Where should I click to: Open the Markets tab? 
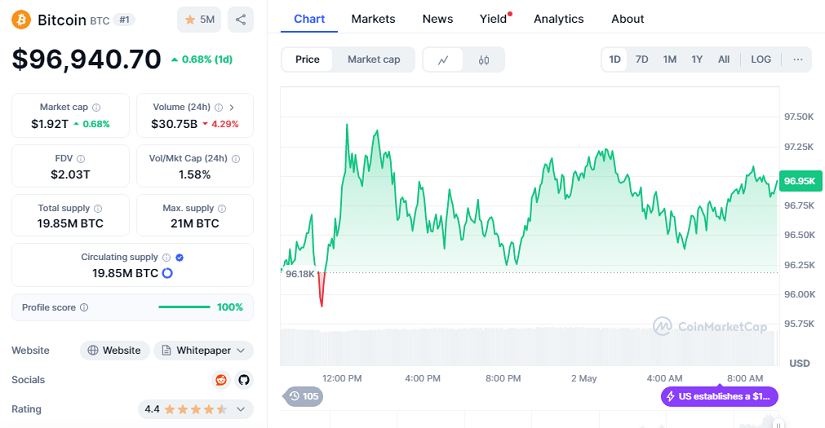click(373, 19)
